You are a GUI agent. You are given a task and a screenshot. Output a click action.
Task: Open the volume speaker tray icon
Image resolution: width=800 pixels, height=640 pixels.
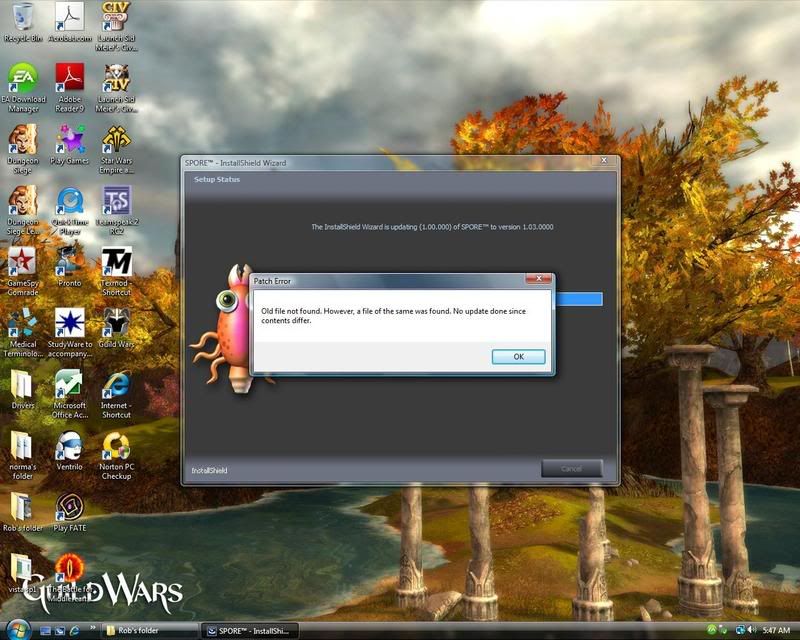tap(752, 631)
